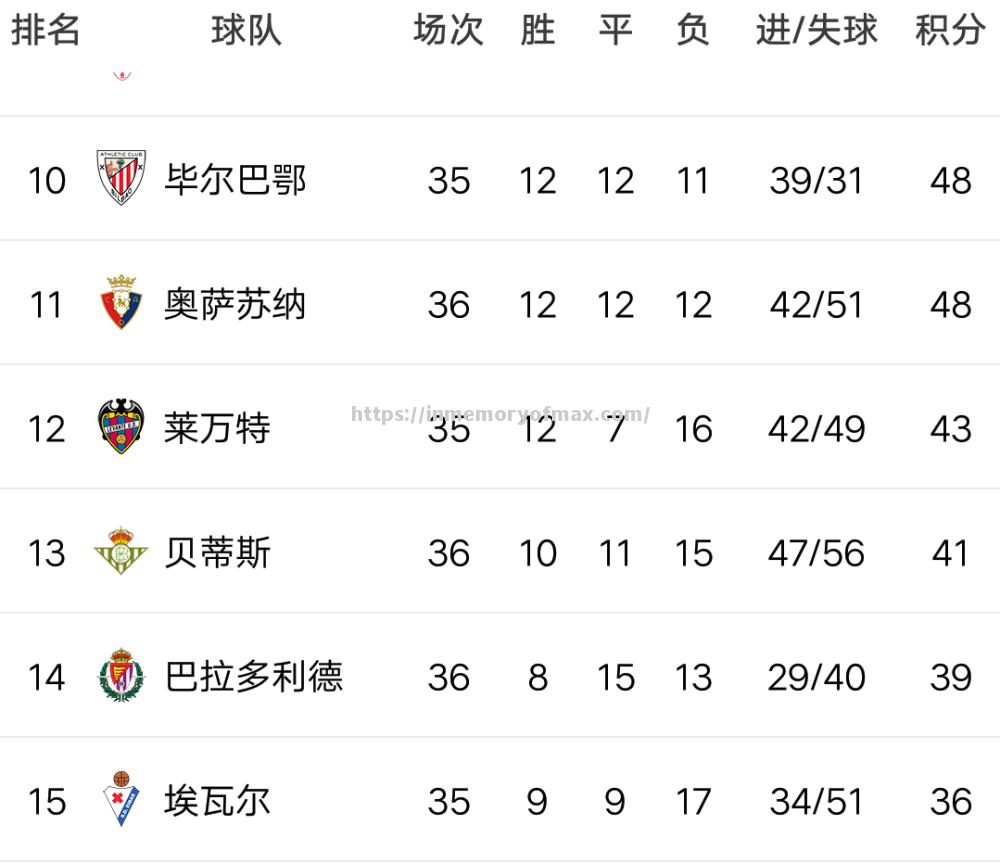Click the 进/失球 column header
Image resolution: width=1000 pixels, height=863 pixels.
pos(816,31)
